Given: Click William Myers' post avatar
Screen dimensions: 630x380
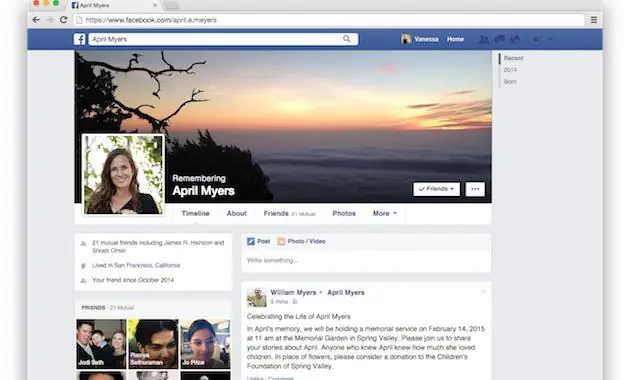Looking at the screenshot, I should pyautogui.click(x=256, y=297).
